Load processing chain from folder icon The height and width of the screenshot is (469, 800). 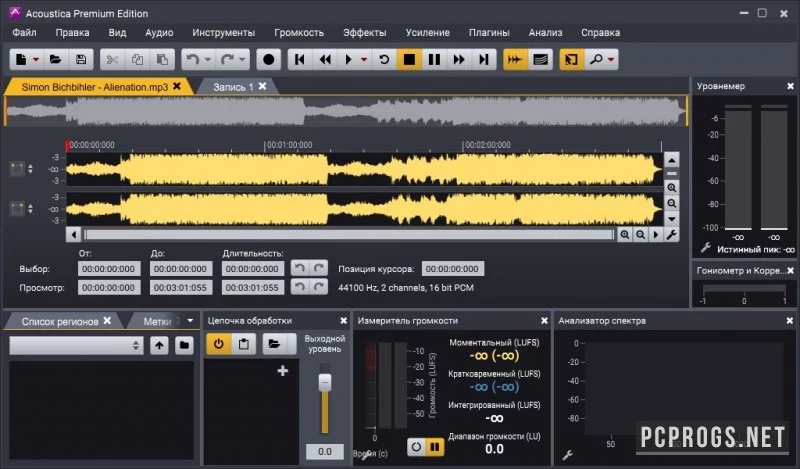pyautogui.click(x=274, y=344)
